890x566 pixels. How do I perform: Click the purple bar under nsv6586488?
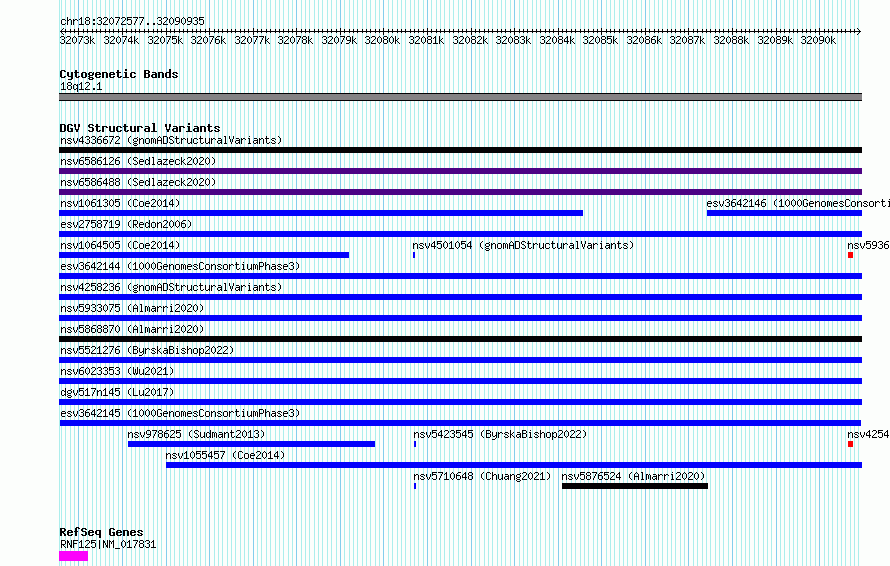coord(460,192)
